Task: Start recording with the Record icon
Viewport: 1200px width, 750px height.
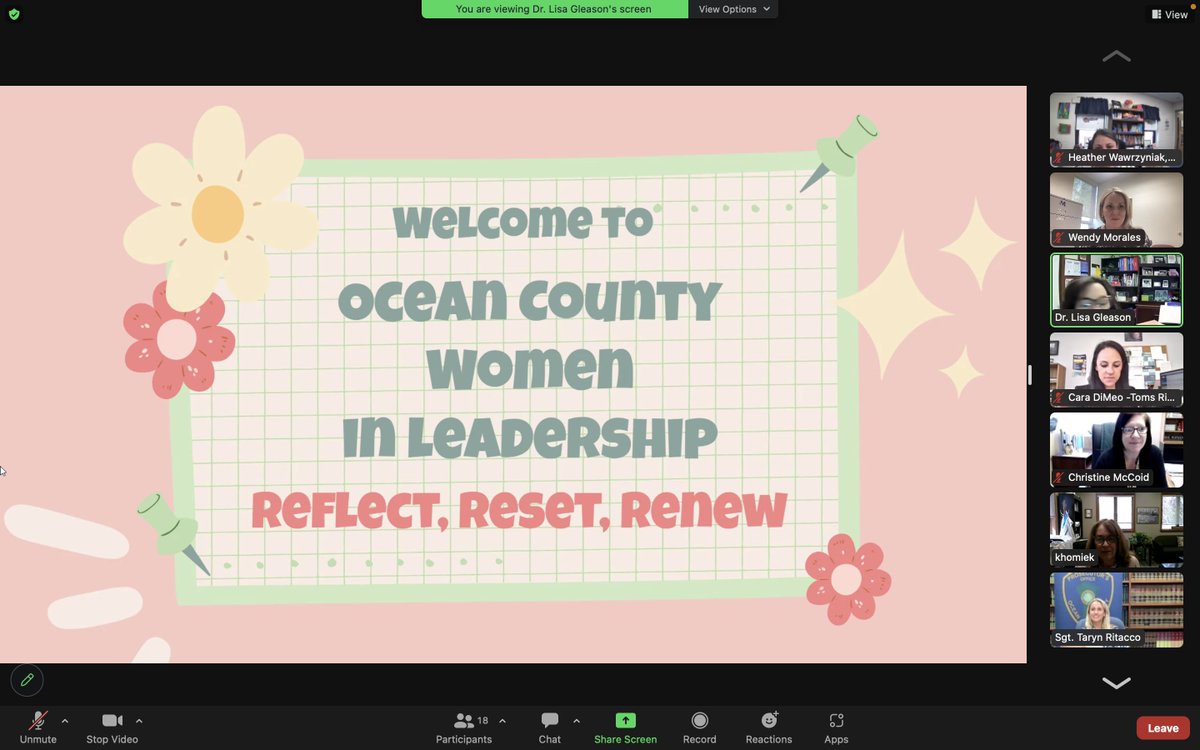Action: pos(700,720)
